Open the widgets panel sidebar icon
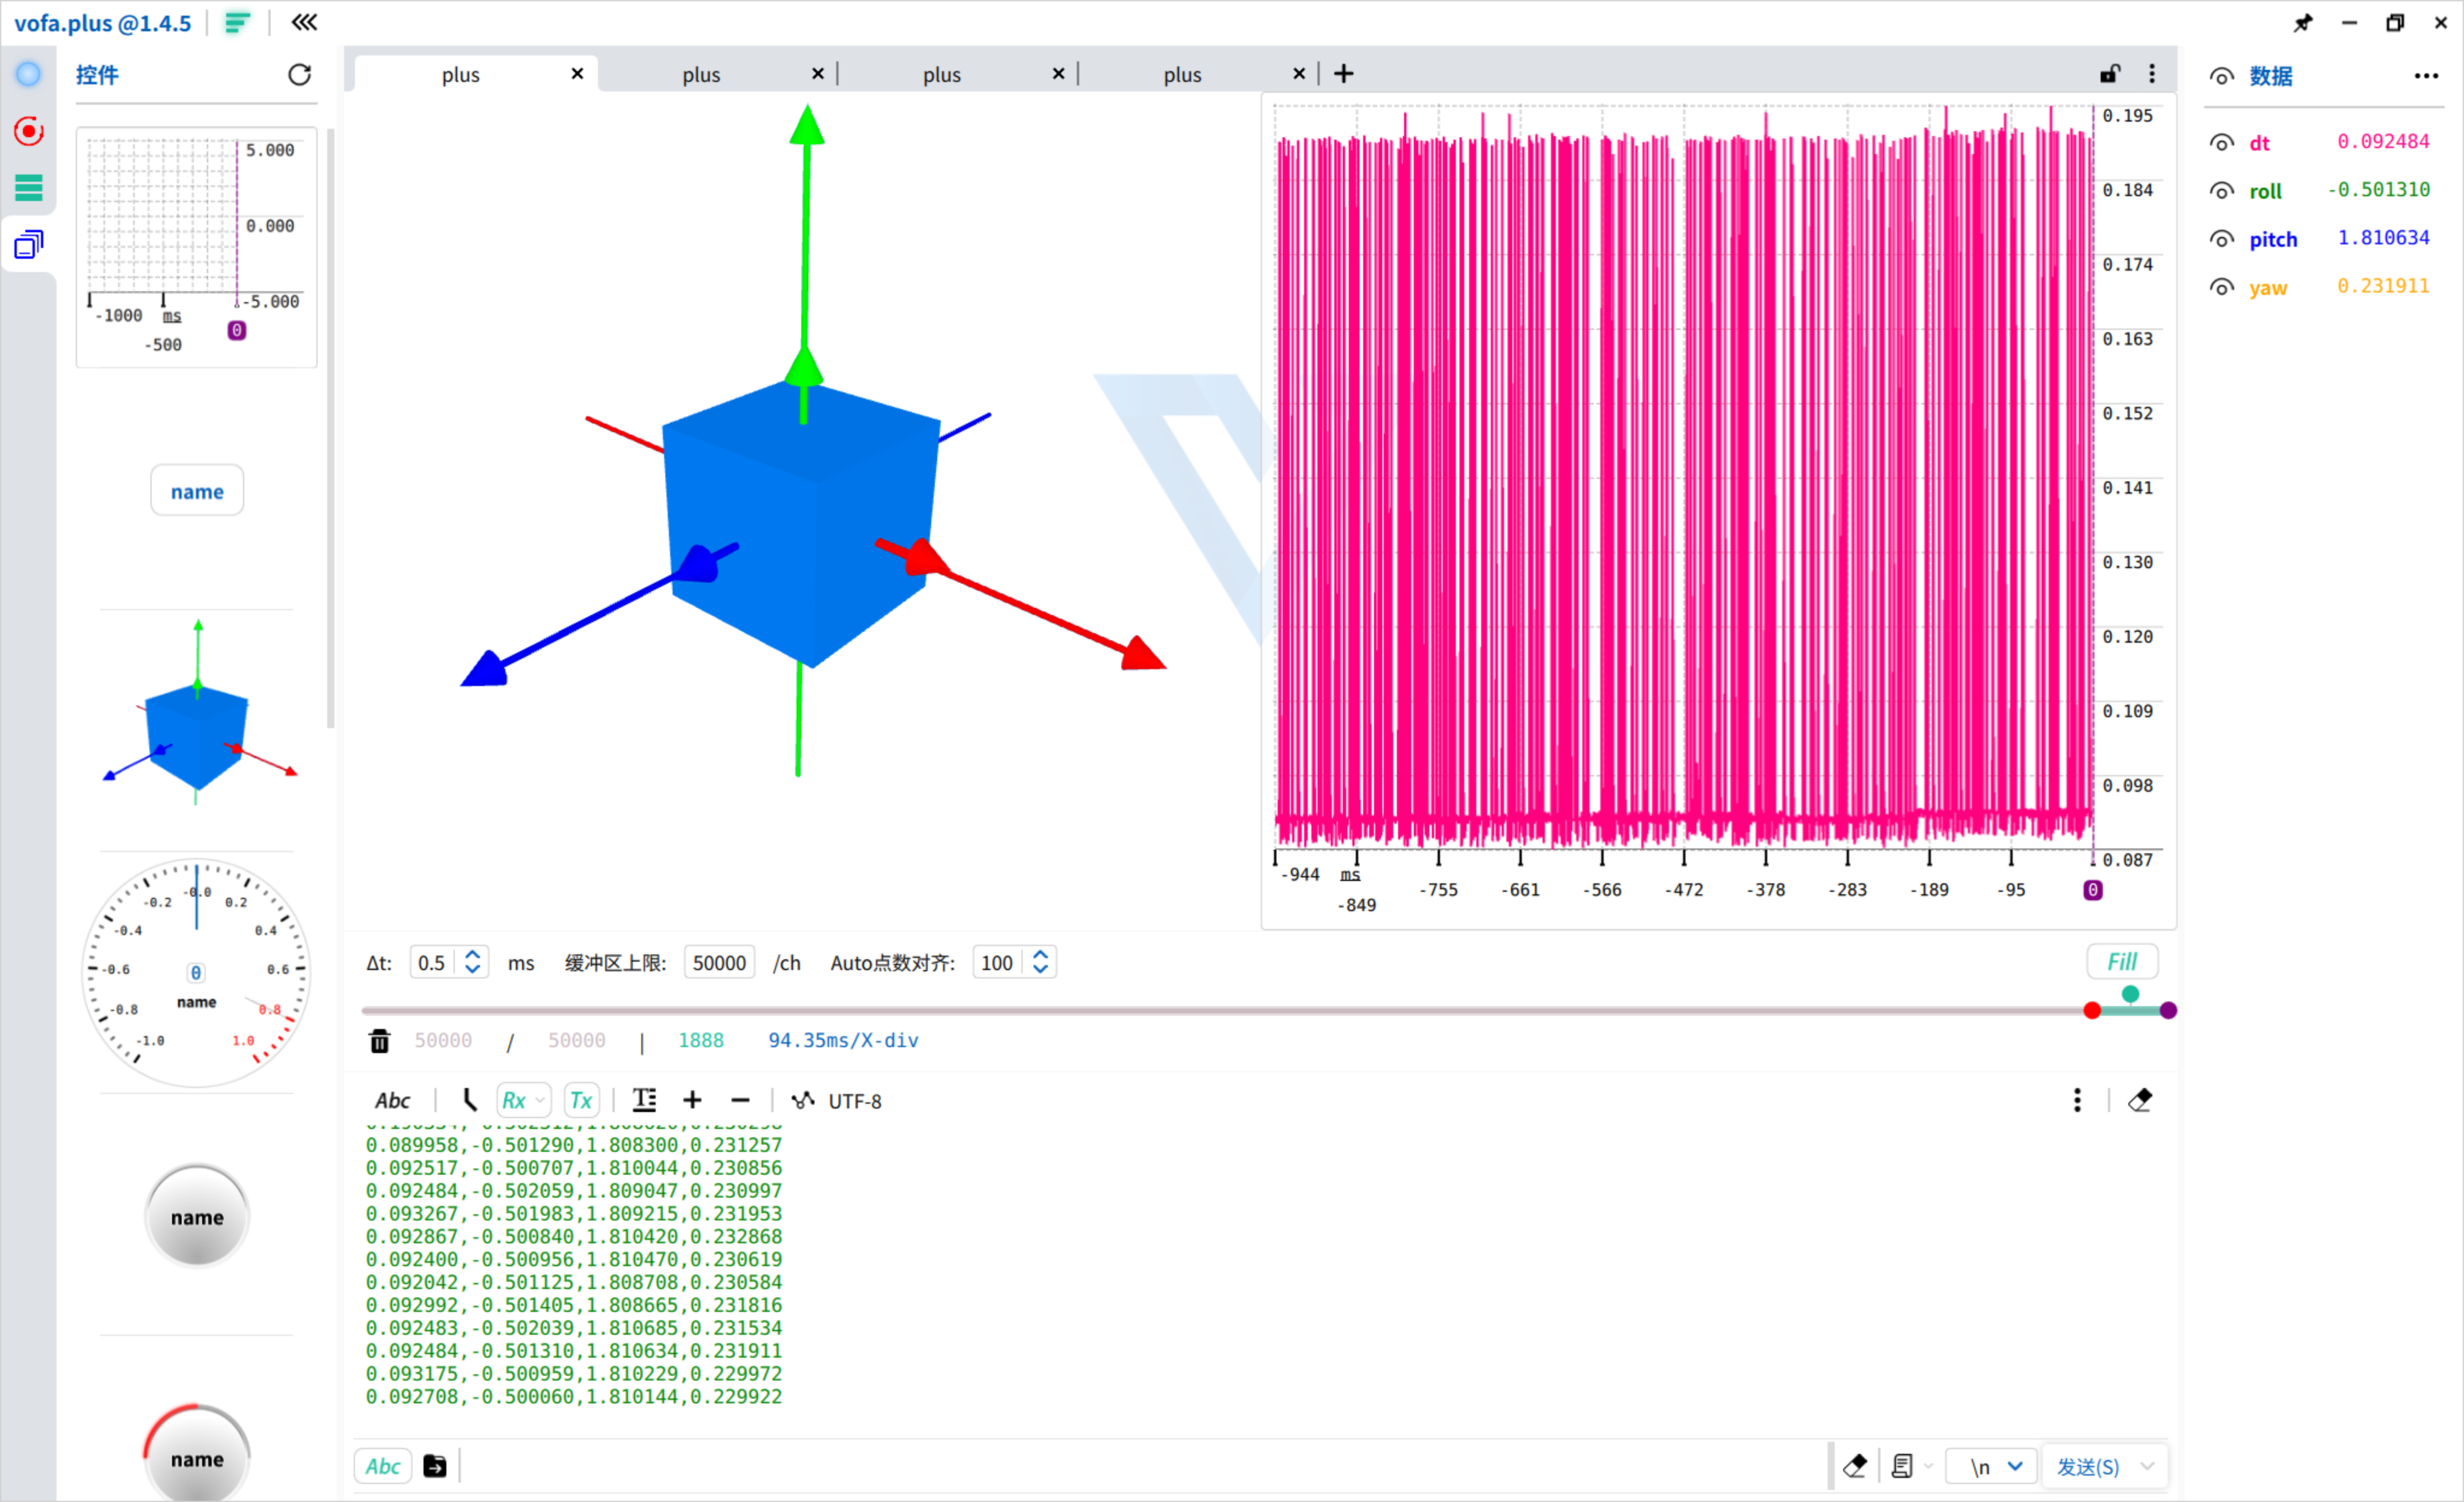The width and height of the screenshot is (2464, 1502). point(28,244)
